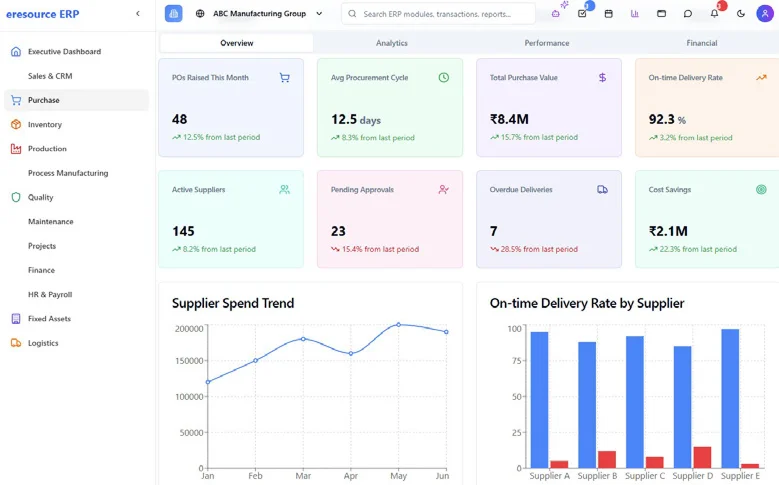Screen dimensions: 779x485
Task: Open the notifications bell
Action: (x=714, y=14)
